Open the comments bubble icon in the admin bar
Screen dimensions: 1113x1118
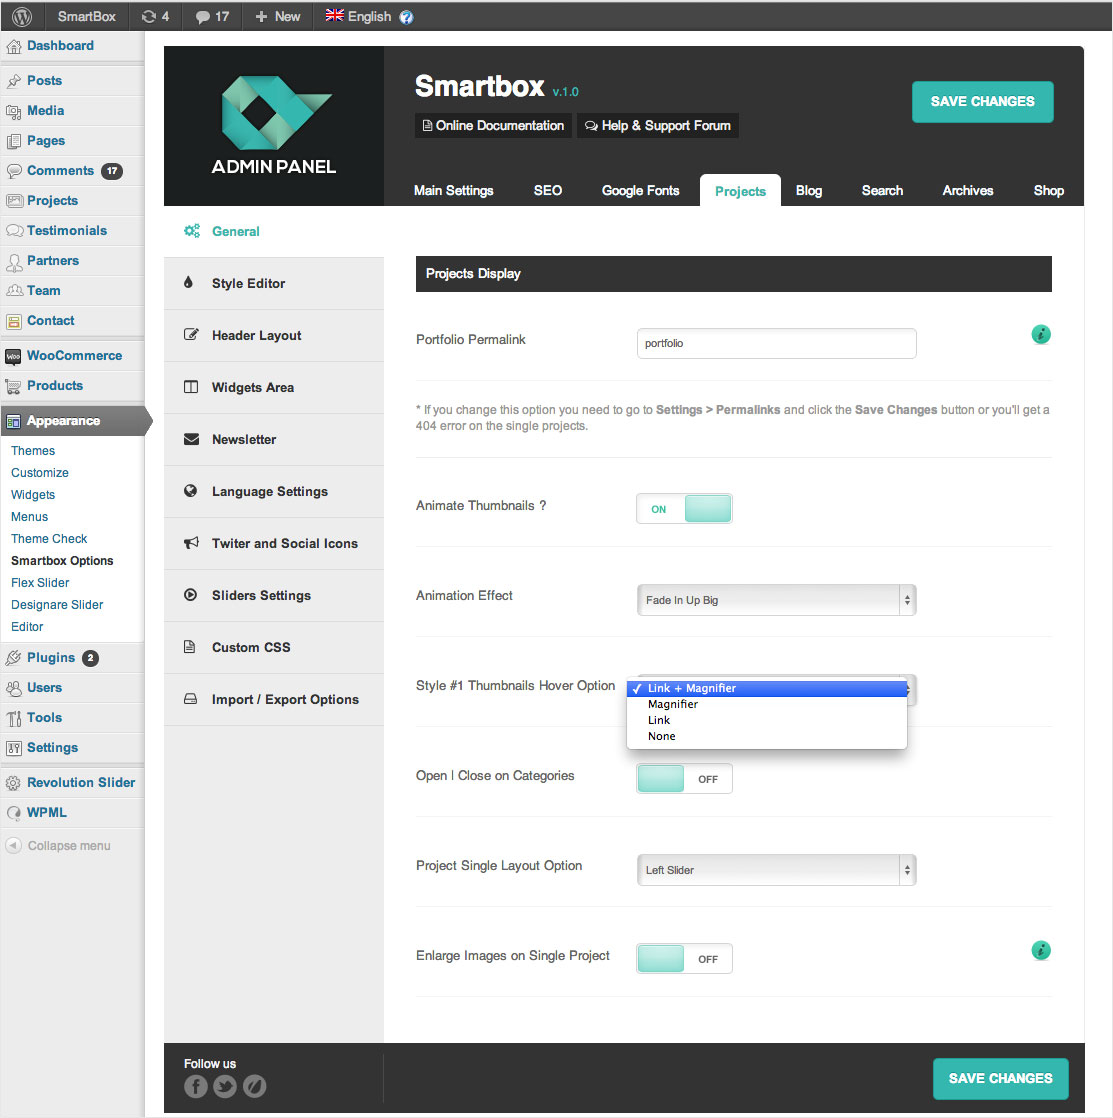tap(203, 16)
